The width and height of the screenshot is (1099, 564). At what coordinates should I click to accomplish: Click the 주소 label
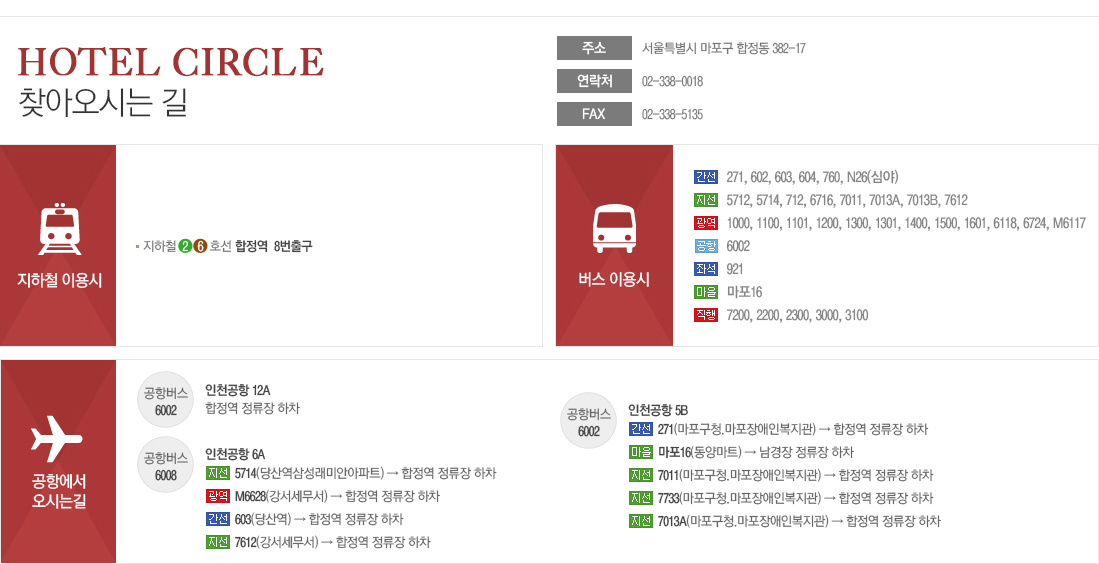tap(594, 48)
